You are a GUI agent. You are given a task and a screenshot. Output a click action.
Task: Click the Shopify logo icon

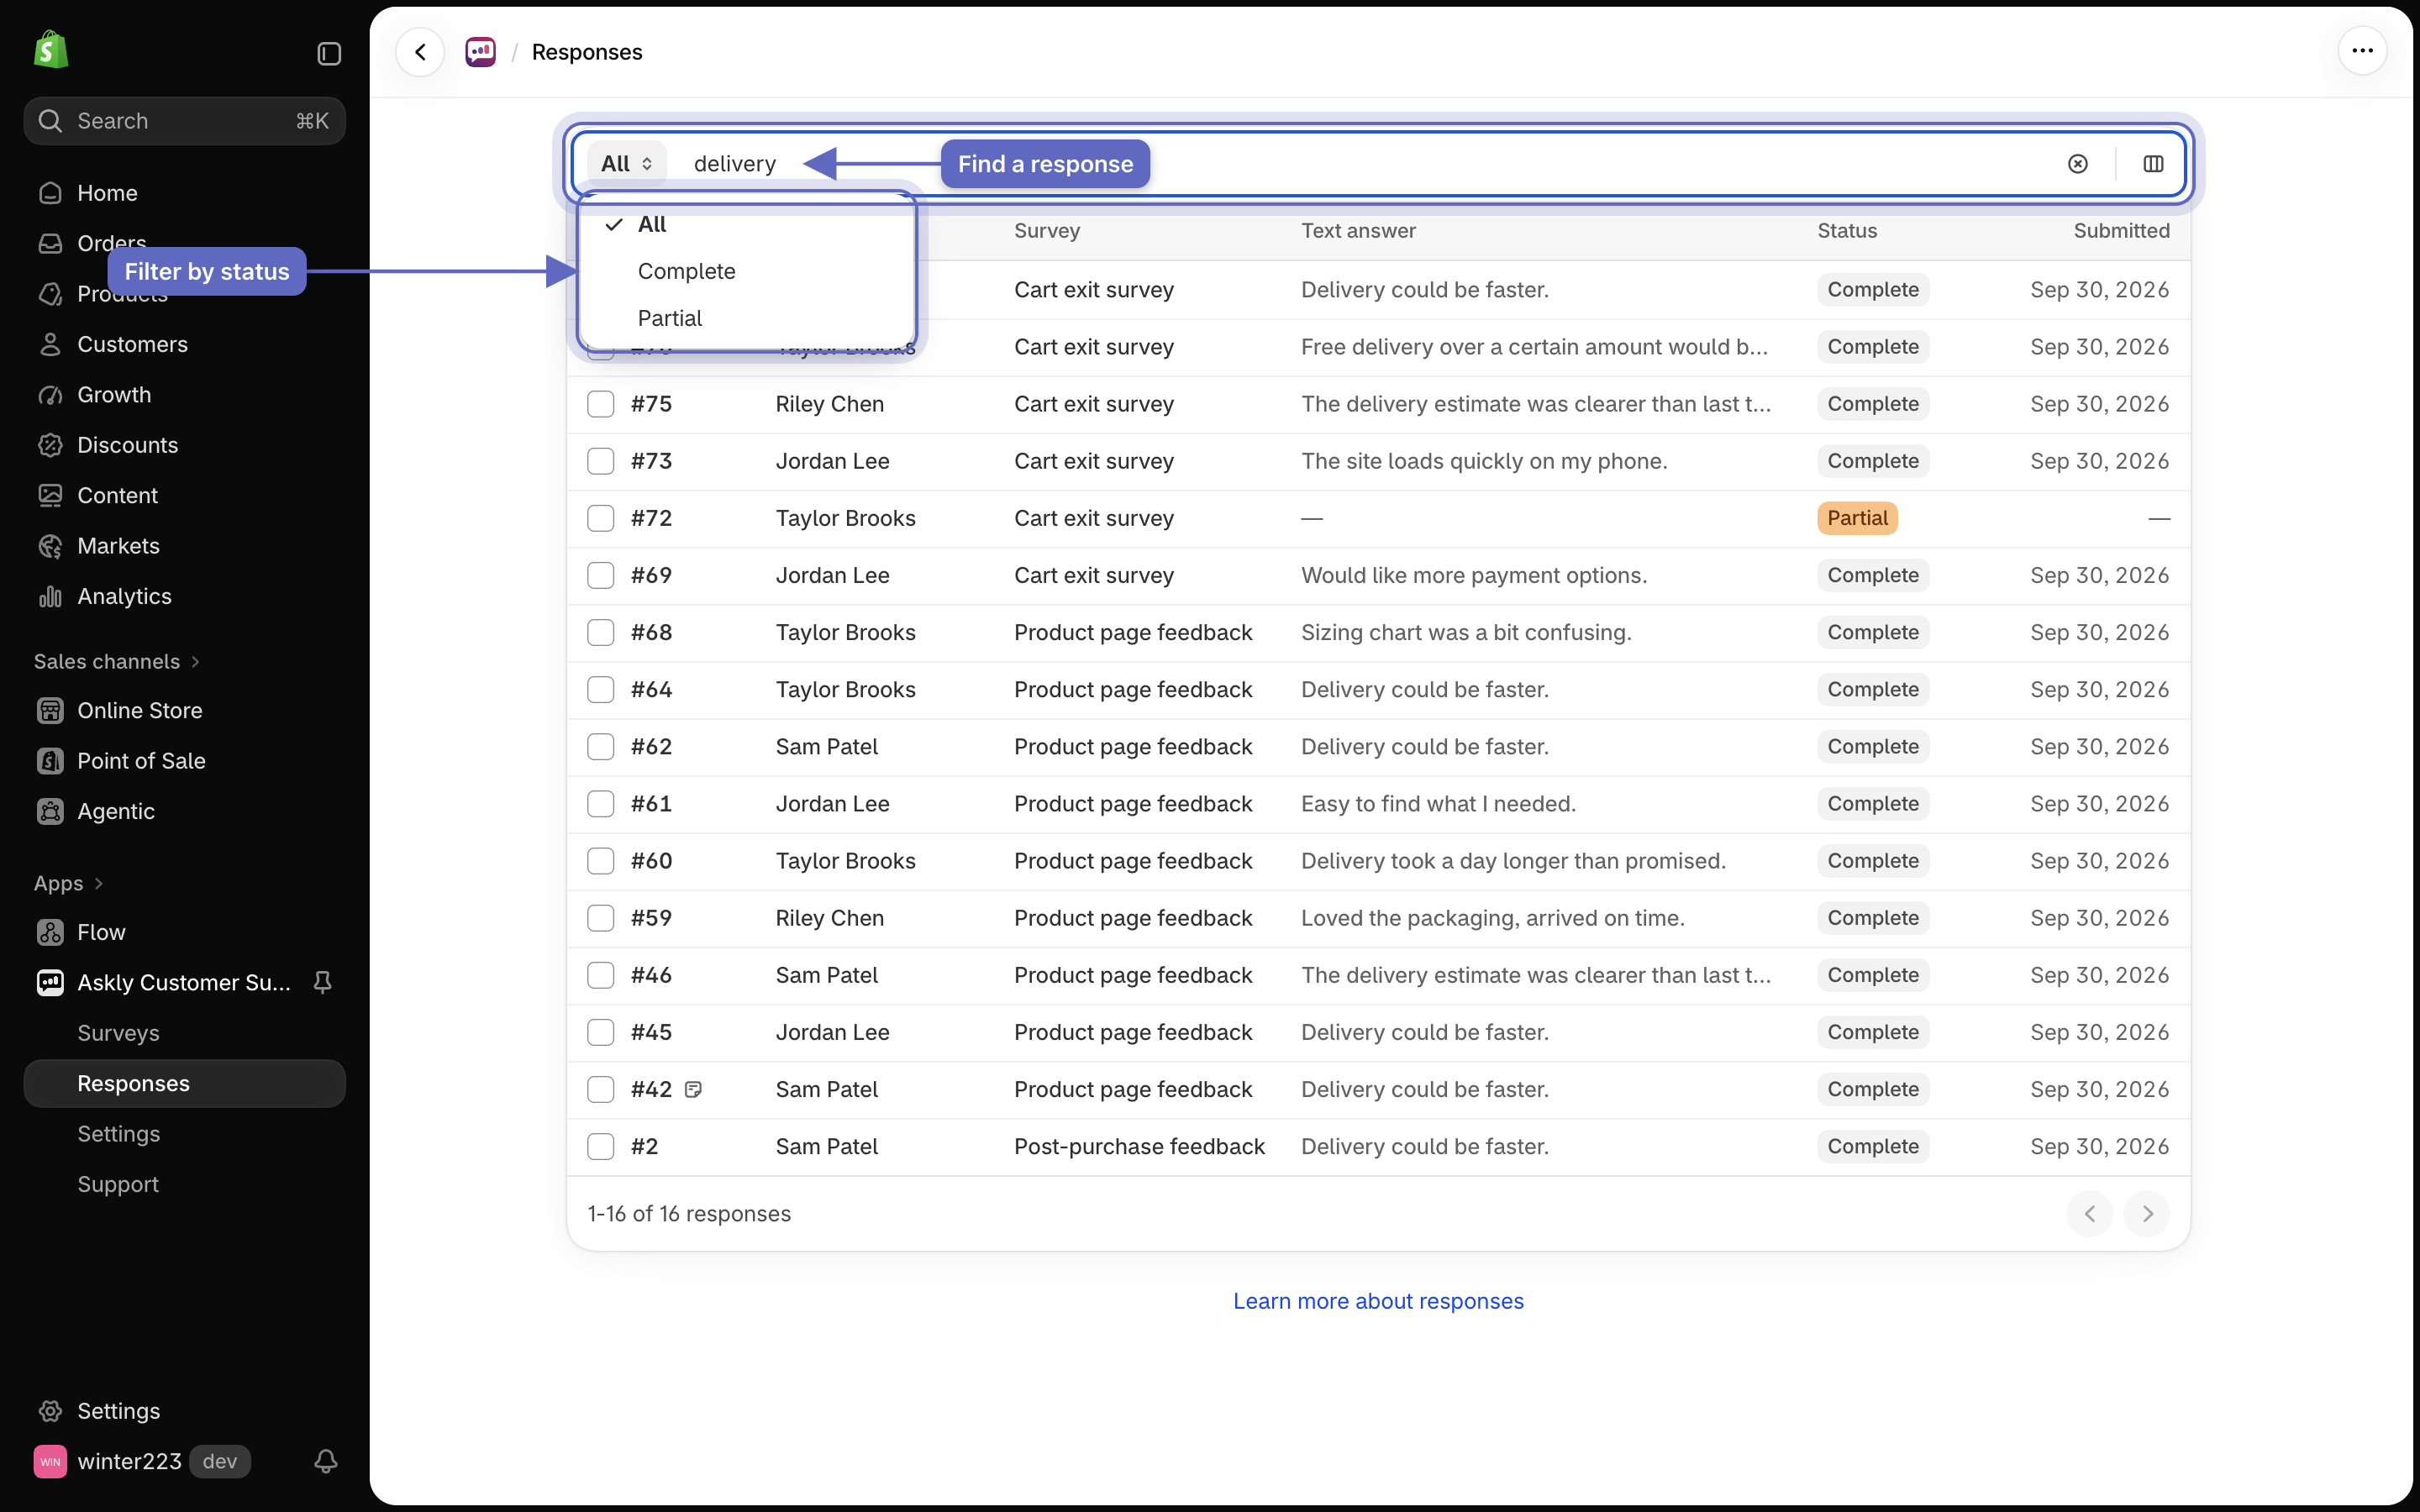point(50,50)
